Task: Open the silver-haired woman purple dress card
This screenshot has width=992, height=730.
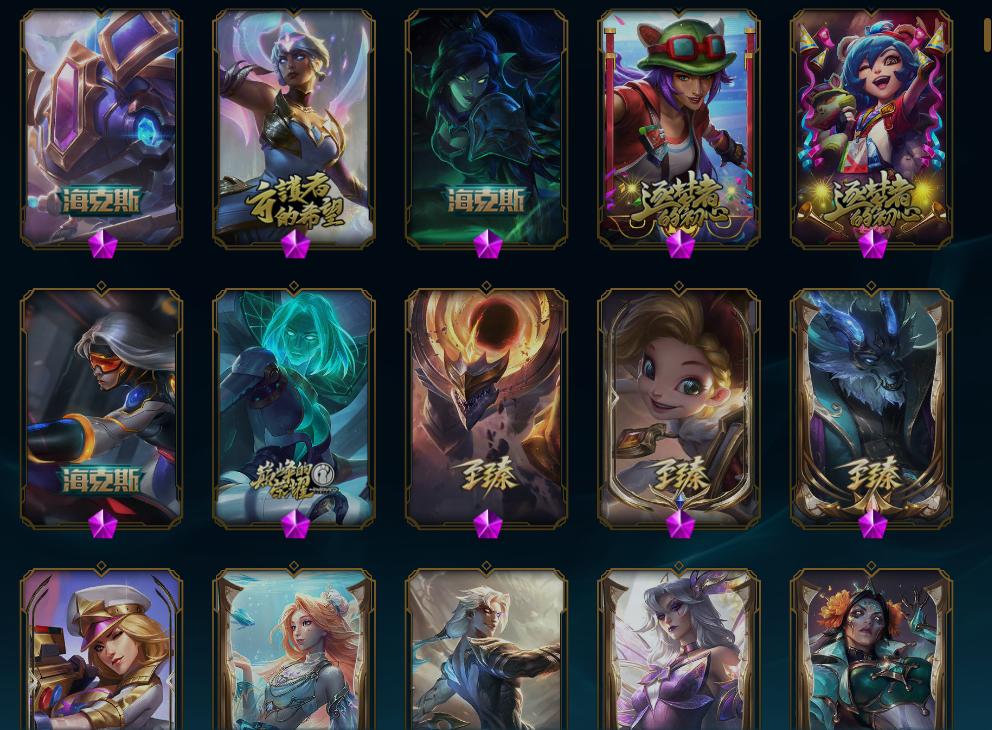Action: click(679, 649)
